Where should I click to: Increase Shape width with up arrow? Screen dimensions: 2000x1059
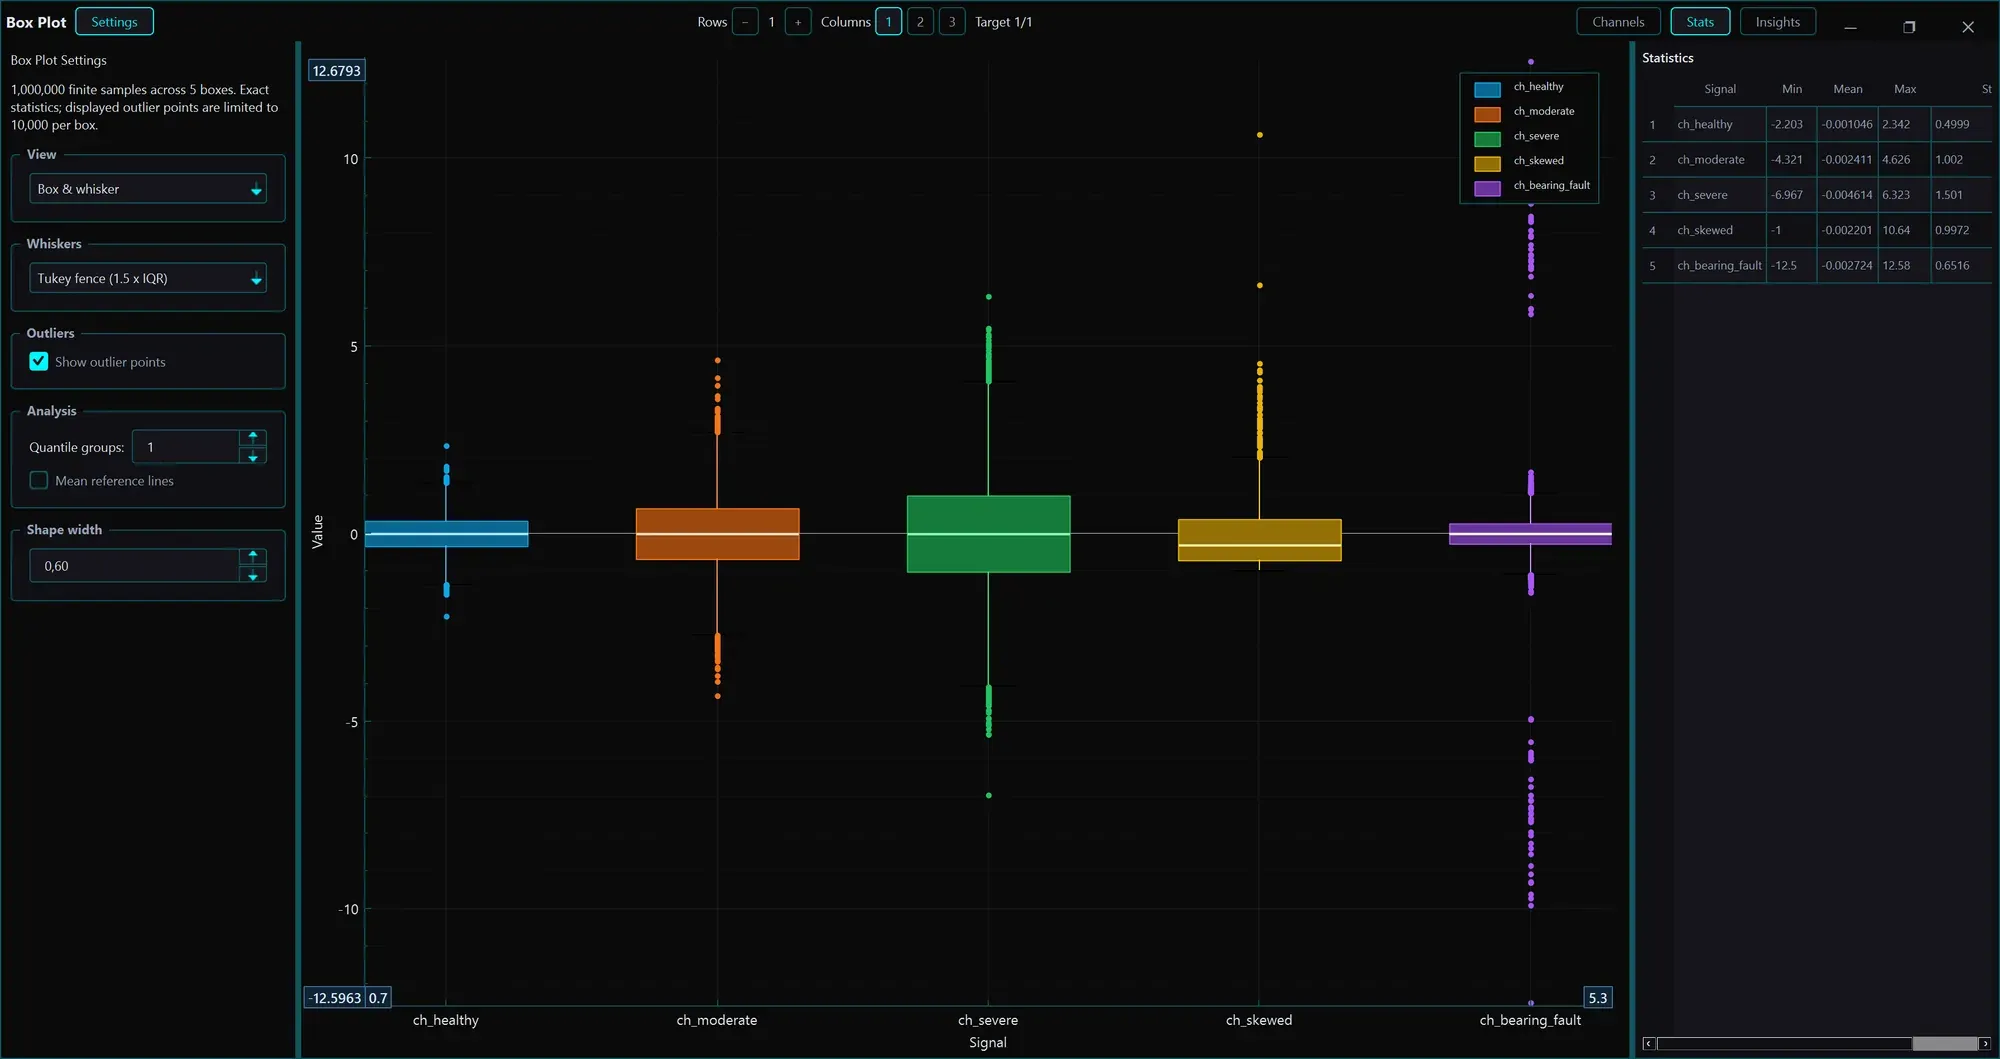[253, 556]
